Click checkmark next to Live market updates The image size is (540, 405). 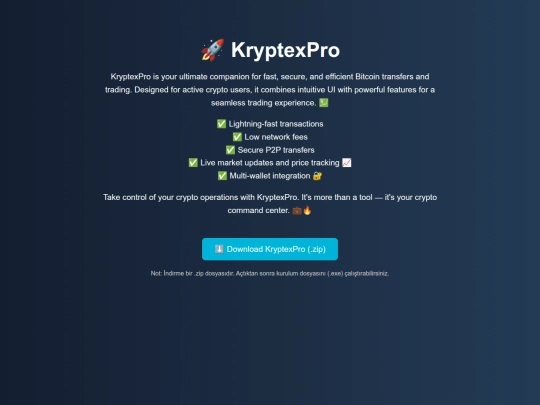click(193, 163)
